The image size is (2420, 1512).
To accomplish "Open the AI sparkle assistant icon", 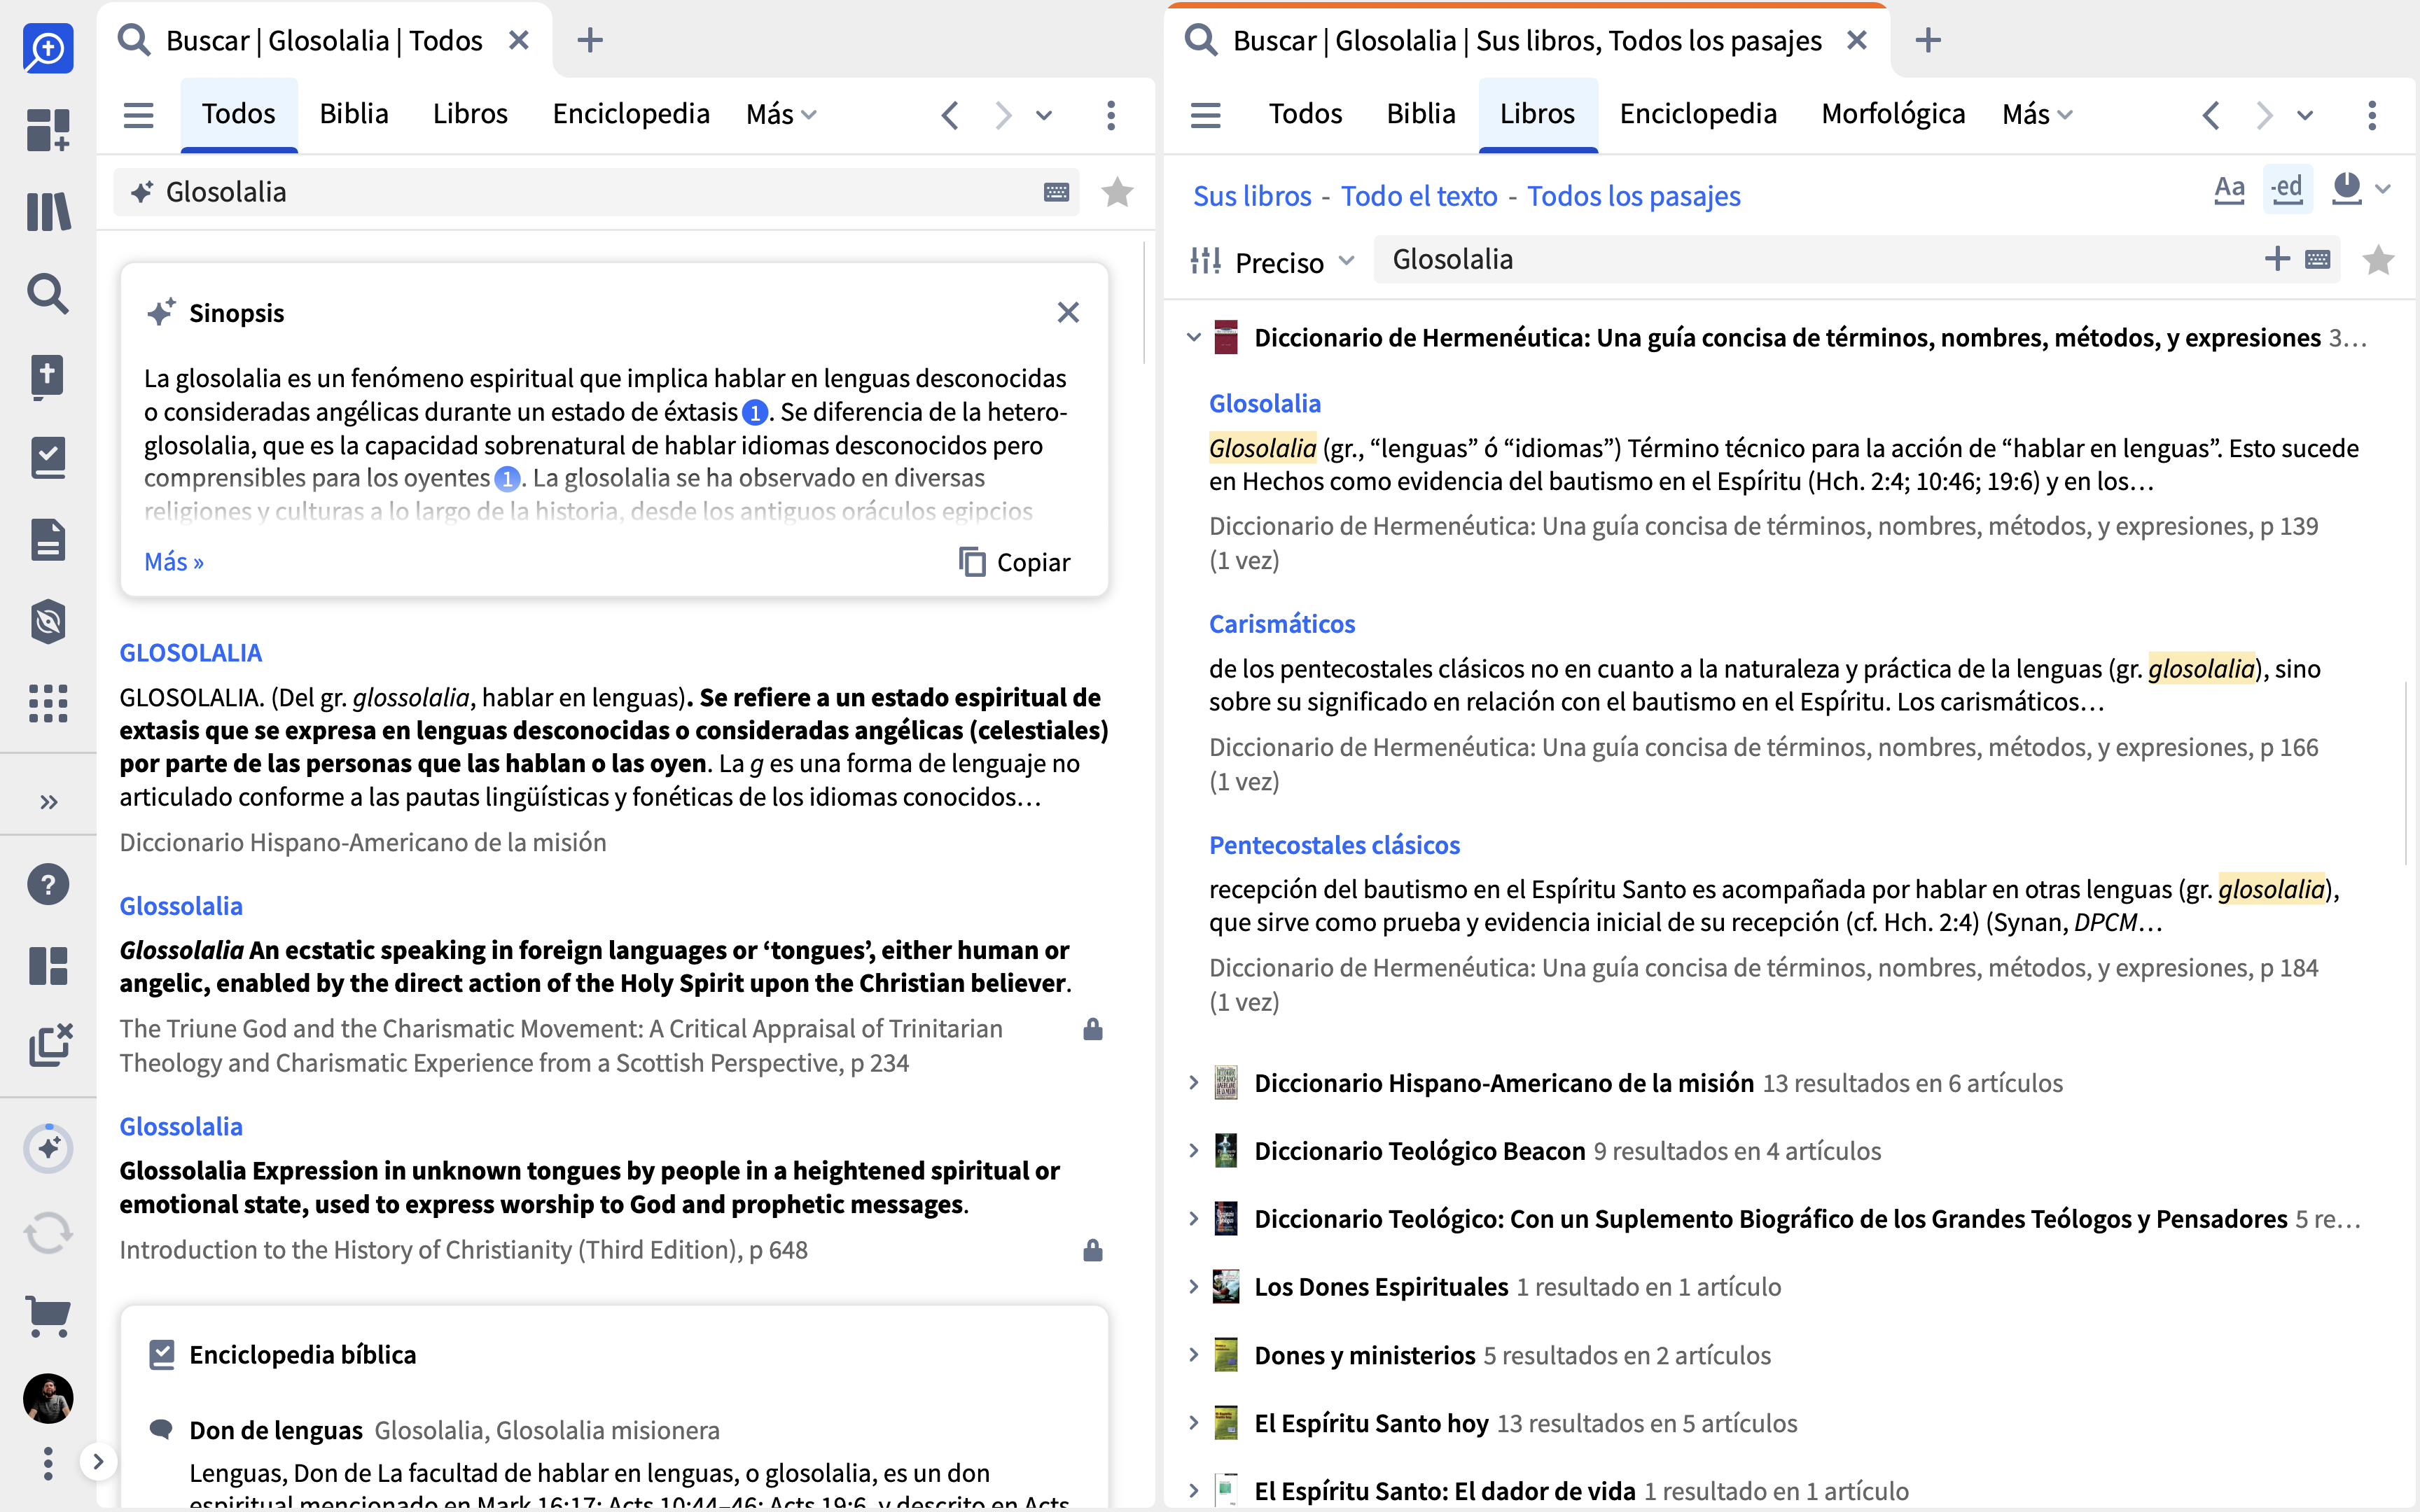I will tap(48, 1148).
